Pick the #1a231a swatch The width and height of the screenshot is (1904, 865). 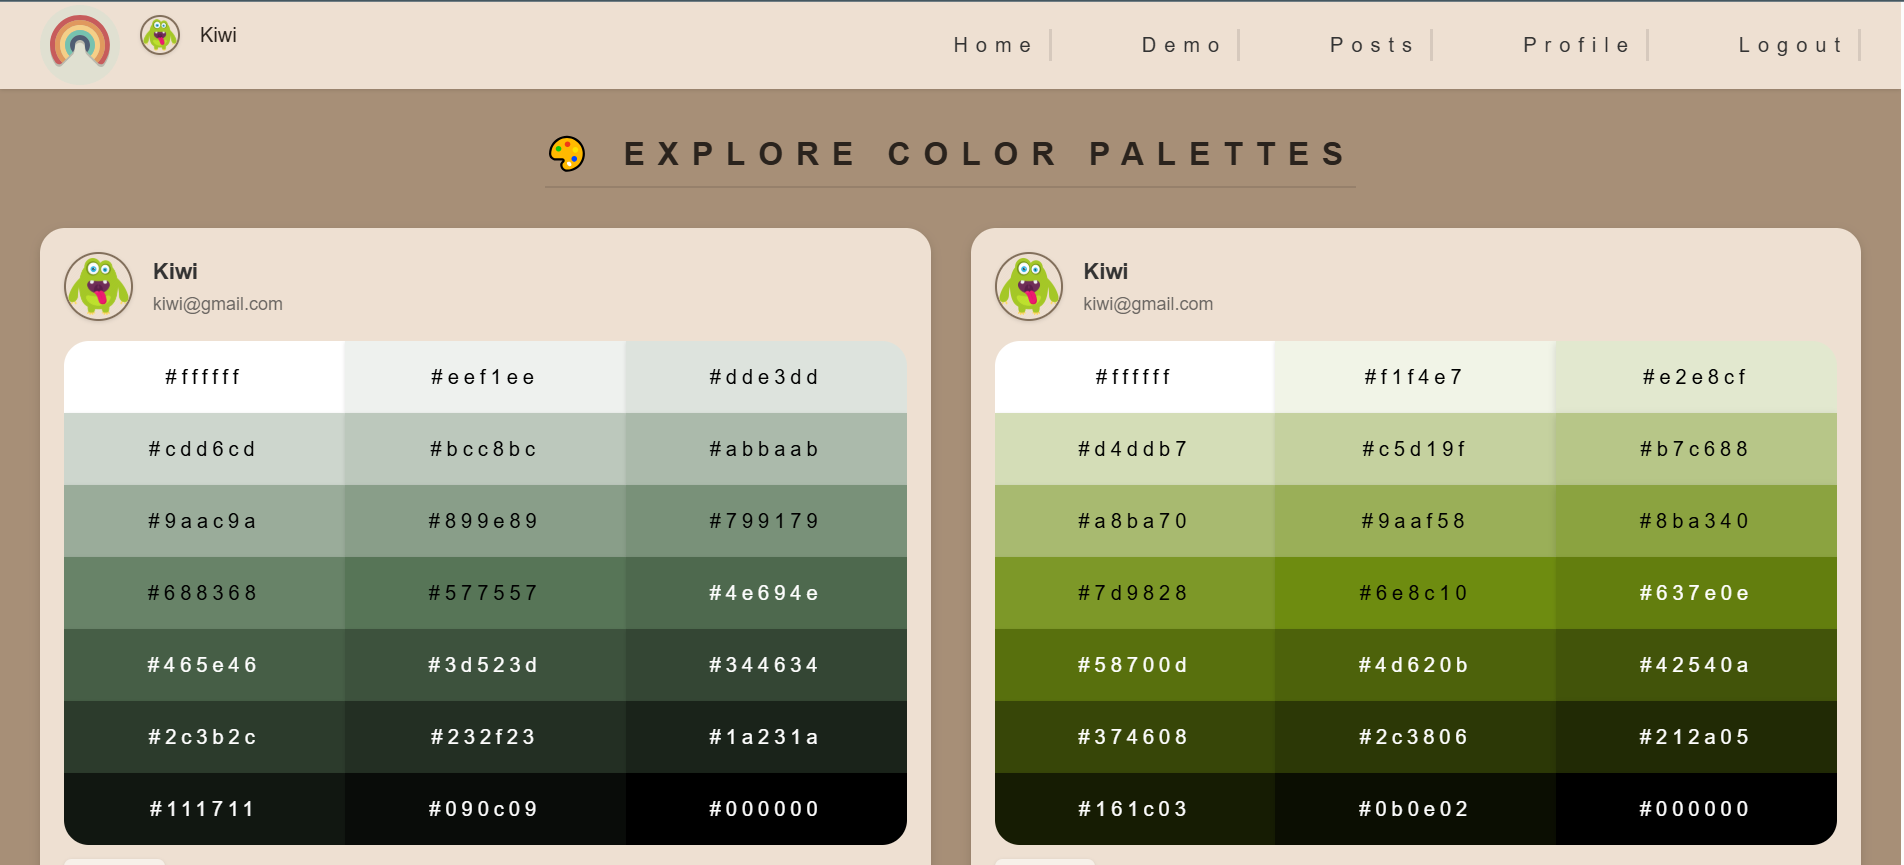tap(766, 737)
